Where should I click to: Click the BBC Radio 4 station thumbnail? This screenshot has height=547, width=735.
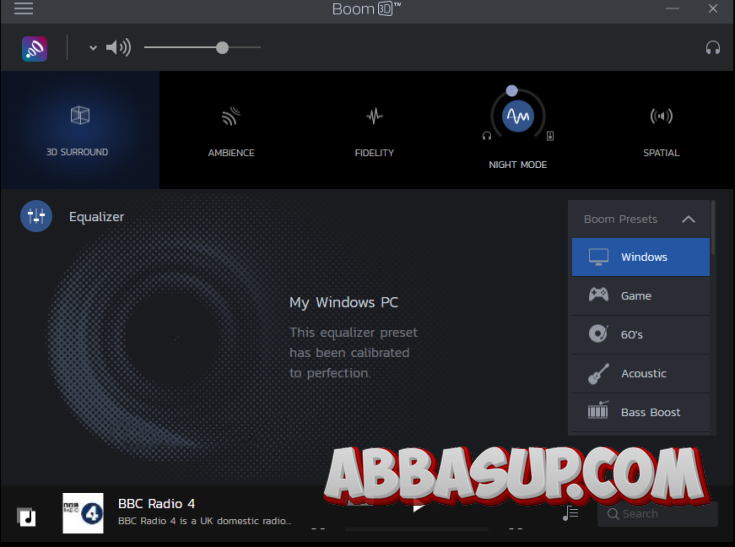(x=83, y=513)
